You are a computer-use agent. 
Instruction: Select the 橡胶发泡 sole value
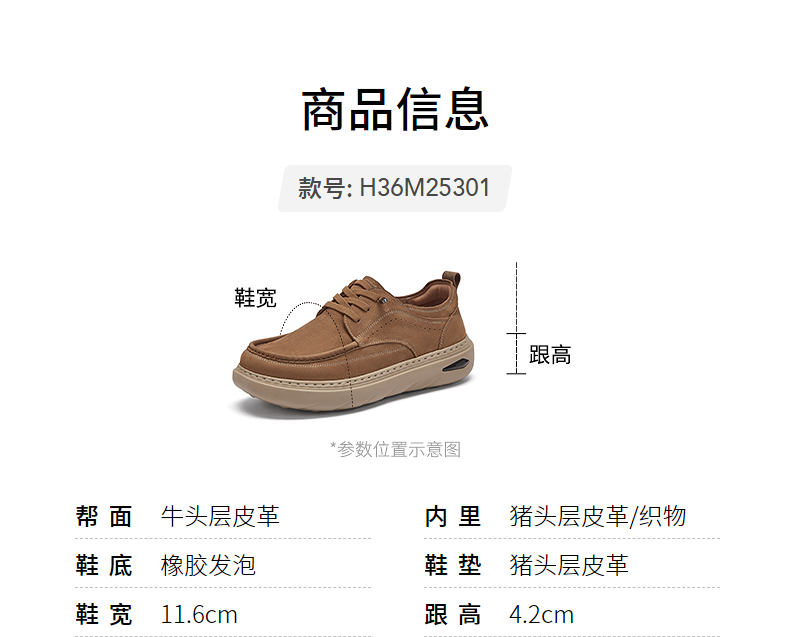pyautogui.click(x=209, y=565)
